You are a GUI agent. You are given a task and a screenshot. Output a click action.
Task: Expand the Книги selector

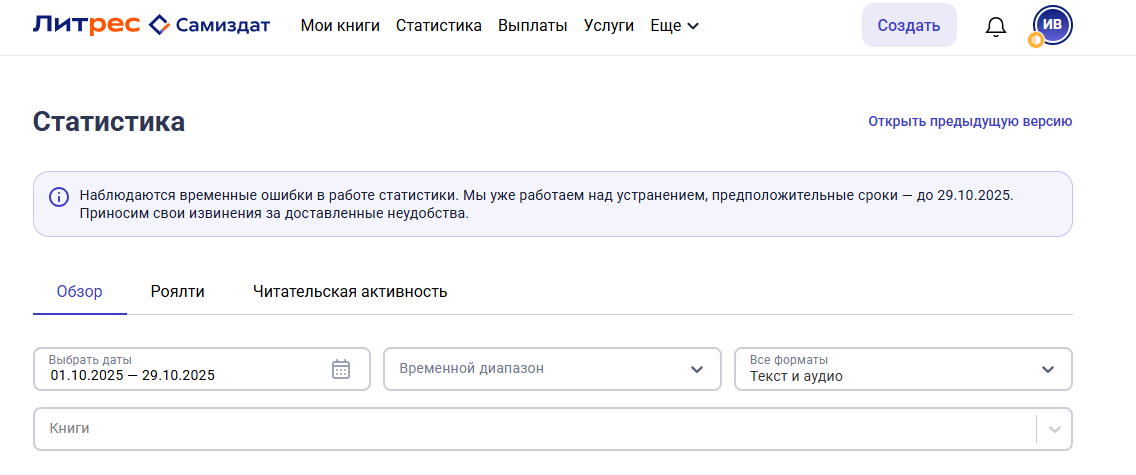(540, 429)
